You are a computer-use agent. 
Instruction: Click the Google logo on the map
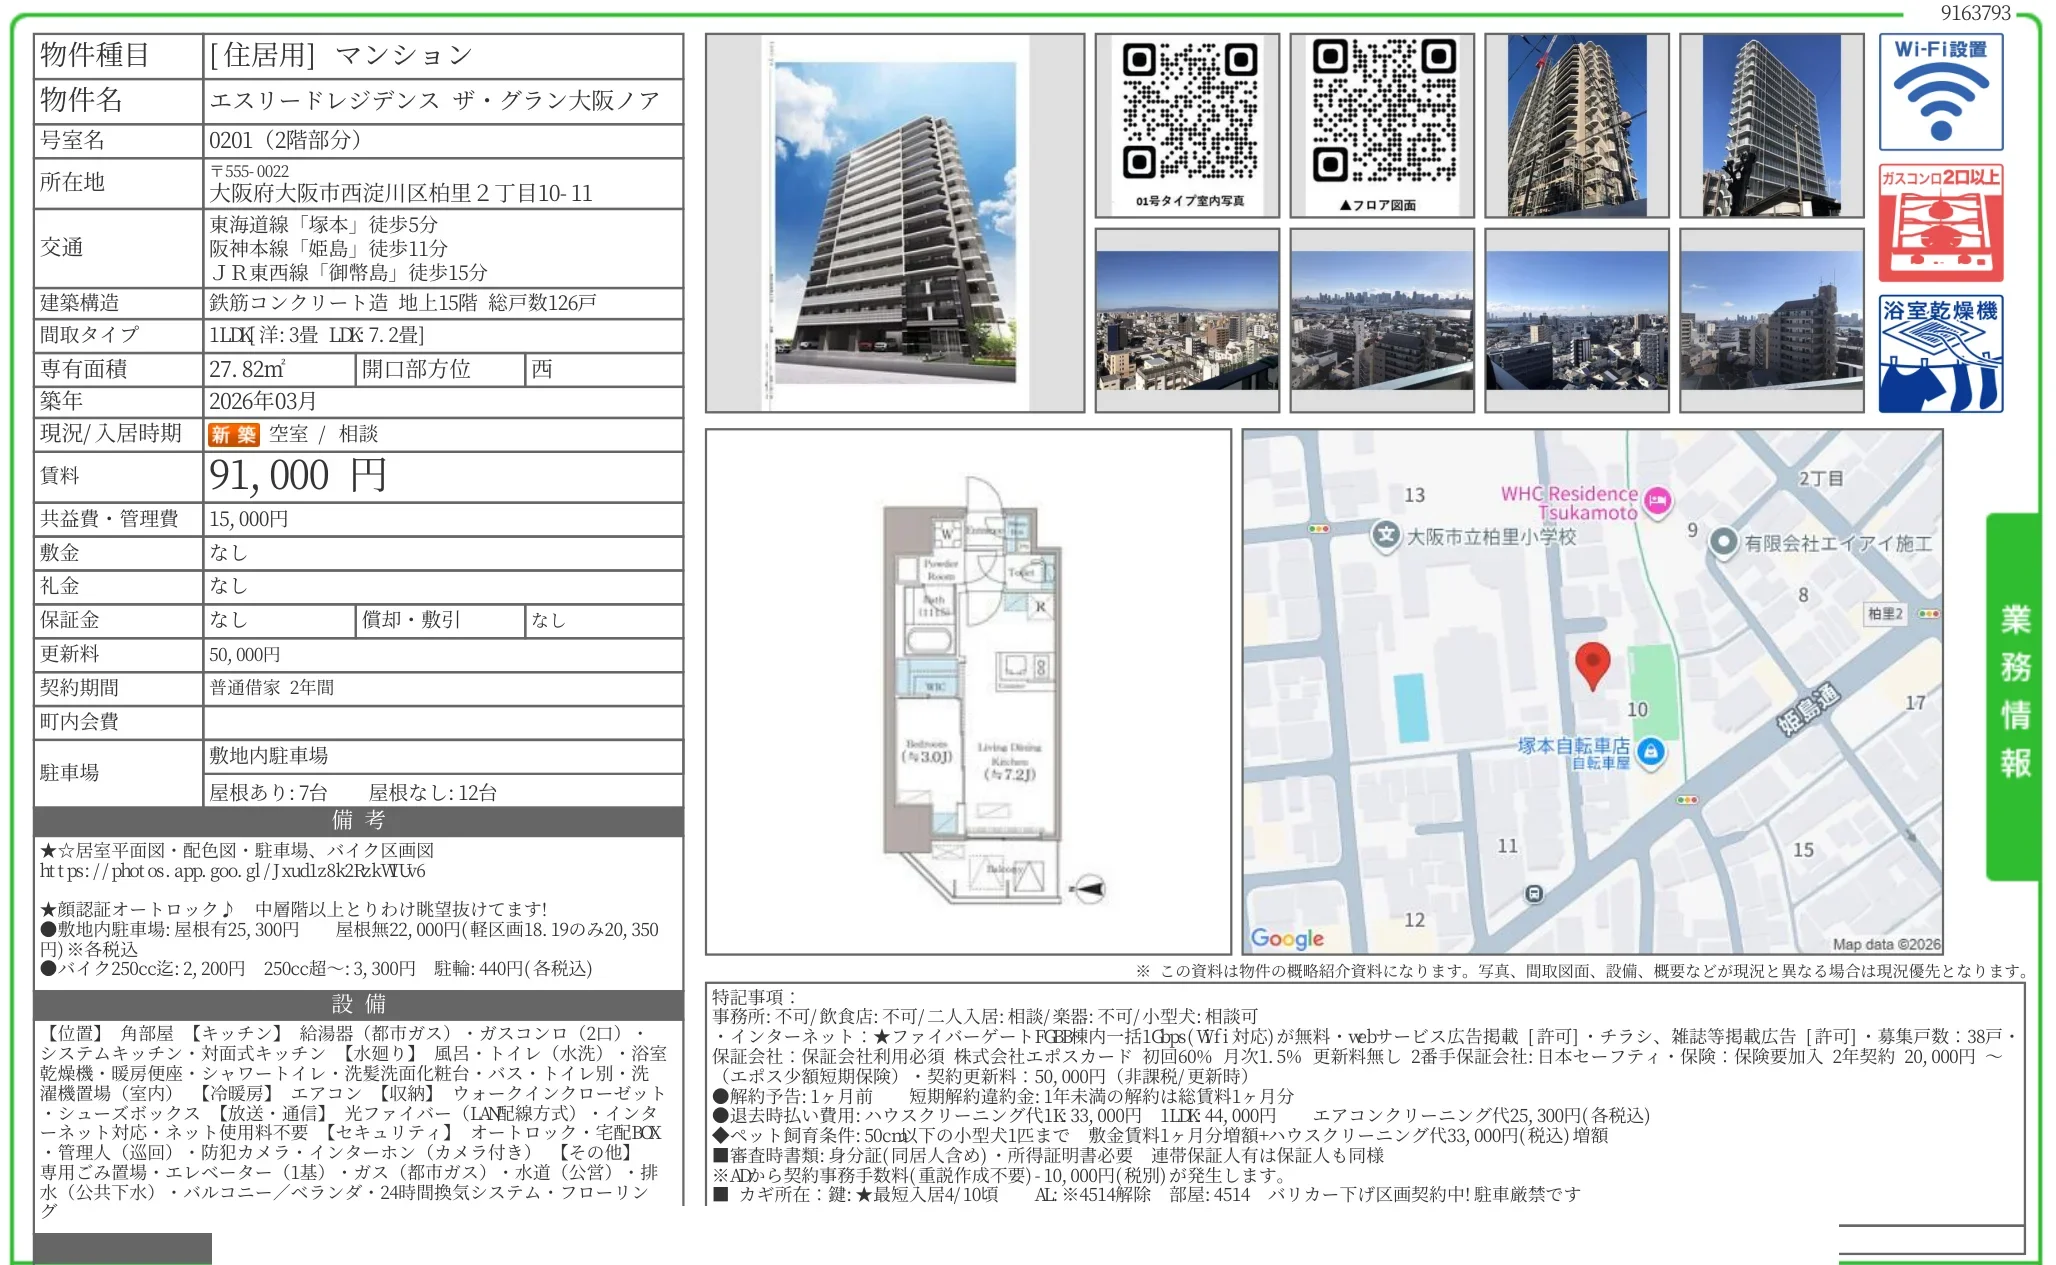tap(1287, 938)
